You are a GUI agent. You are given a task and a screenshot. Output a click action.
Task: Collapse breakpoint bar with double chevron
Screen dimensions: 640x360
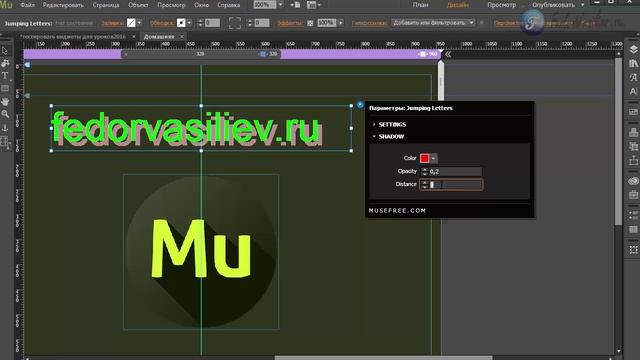click(448, 54)
